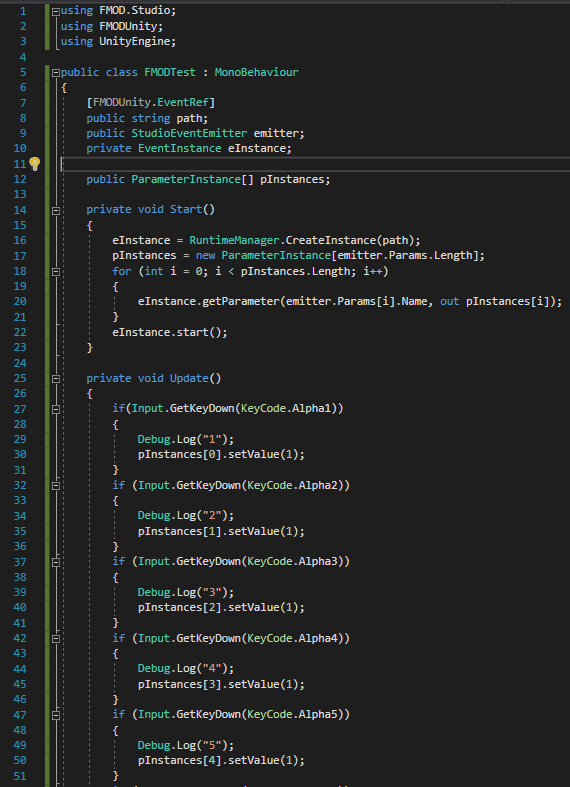Image resolution: width=570 pixels, height=787 pixels.
Task: Click the EventRef attribute text
Action: coord(183,103)
